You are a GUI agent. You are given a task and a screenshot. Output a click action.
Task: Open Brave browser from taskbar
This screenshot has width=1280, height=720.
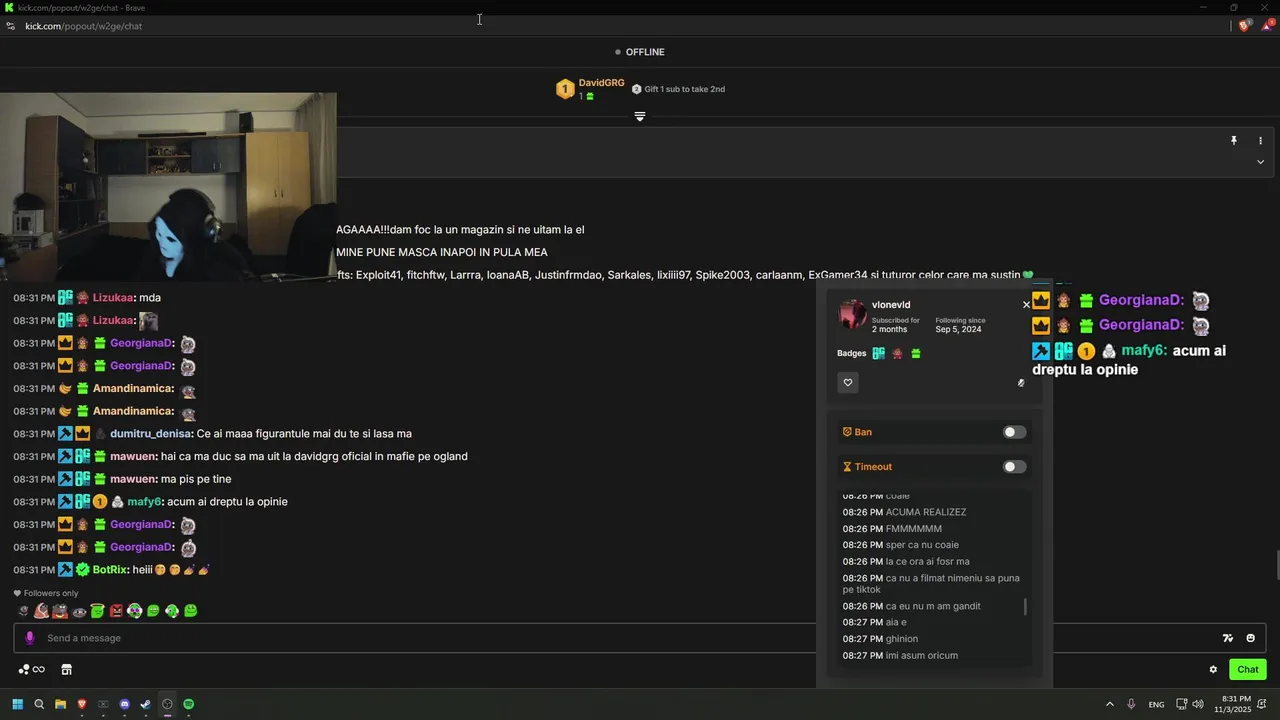(x=82, y=704)
